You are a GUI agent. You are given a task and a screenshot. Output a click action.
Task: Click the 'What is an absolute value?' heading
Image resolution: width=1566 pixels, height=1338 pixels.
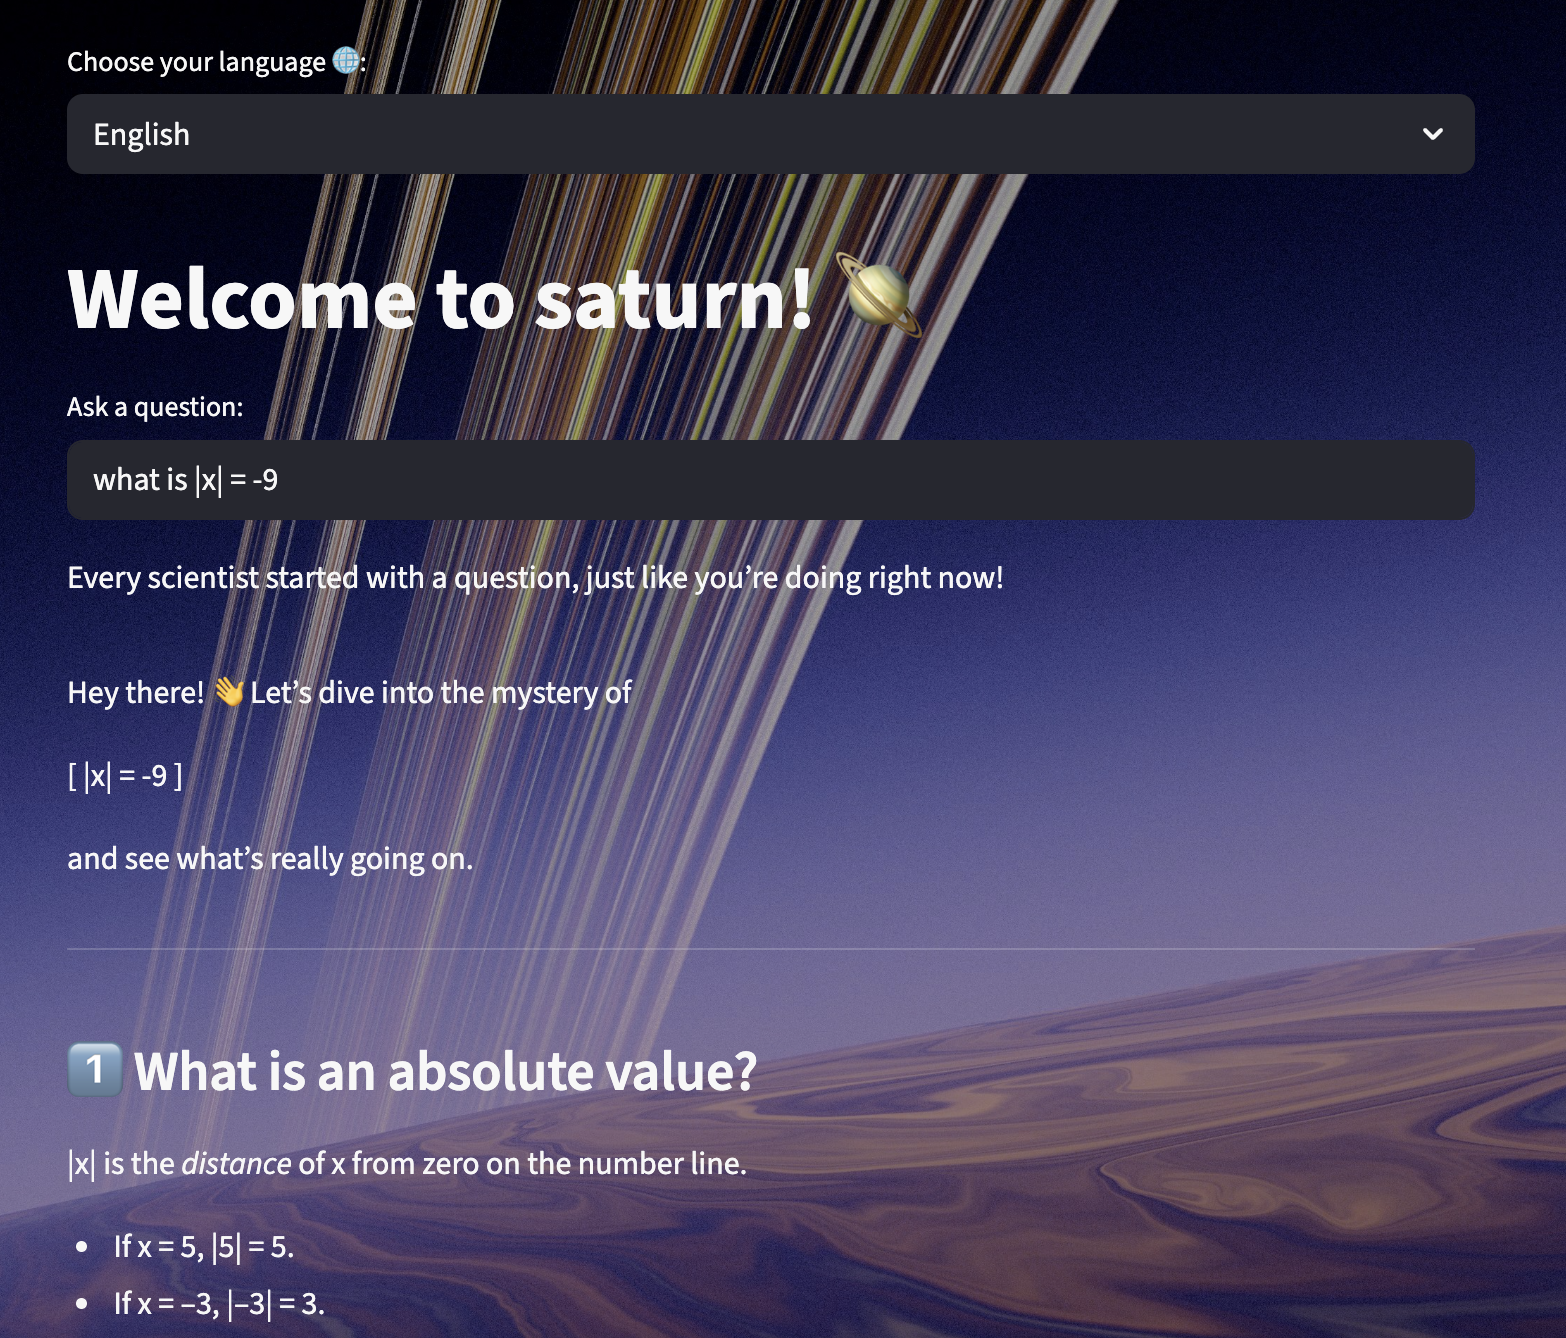pyautogui.click(x=446, y=1071)
